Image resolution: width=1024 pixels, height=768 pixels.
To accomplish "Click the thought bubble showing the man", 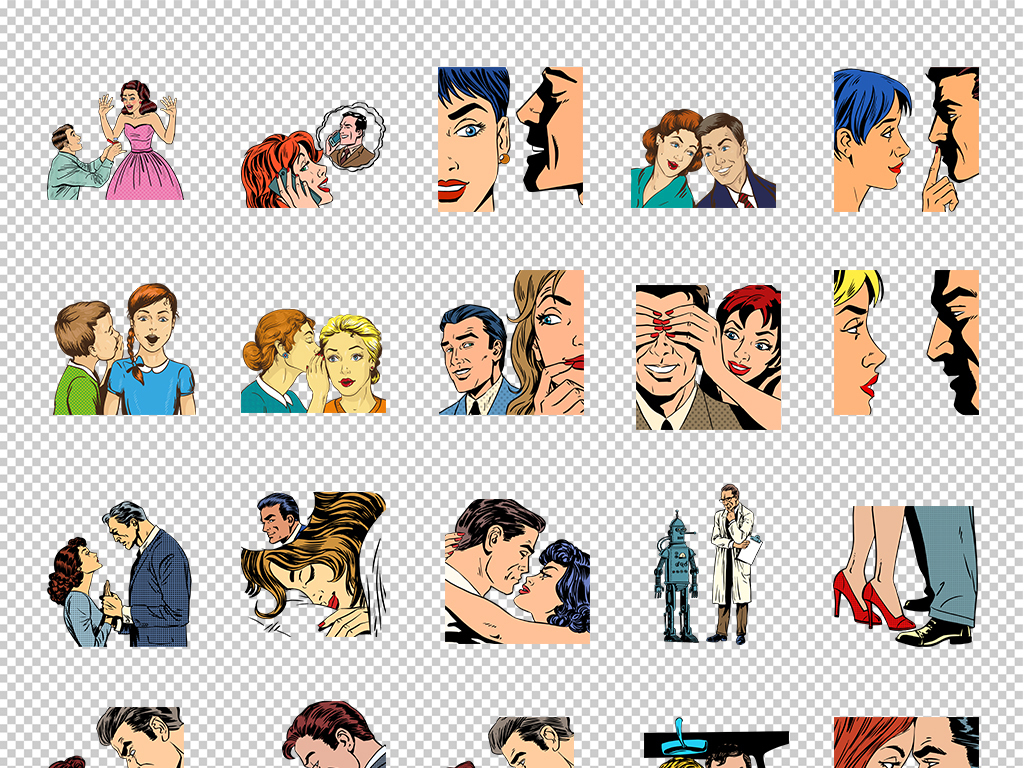I will click(x=352, y=138).
